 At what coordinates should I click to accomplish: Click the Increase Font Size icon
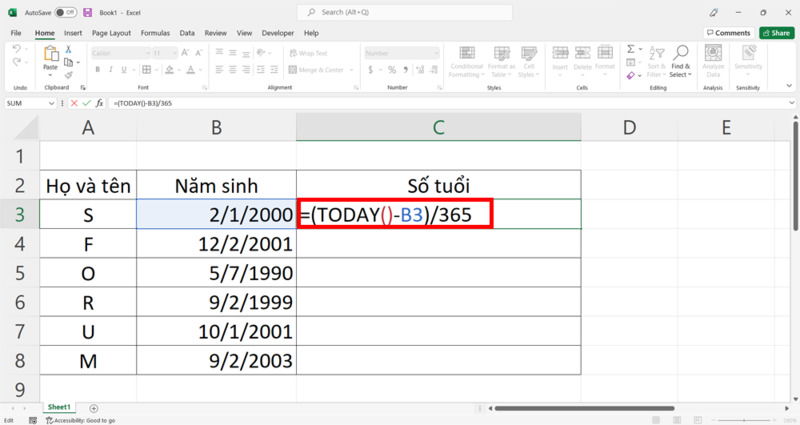[x=185, y=53]
